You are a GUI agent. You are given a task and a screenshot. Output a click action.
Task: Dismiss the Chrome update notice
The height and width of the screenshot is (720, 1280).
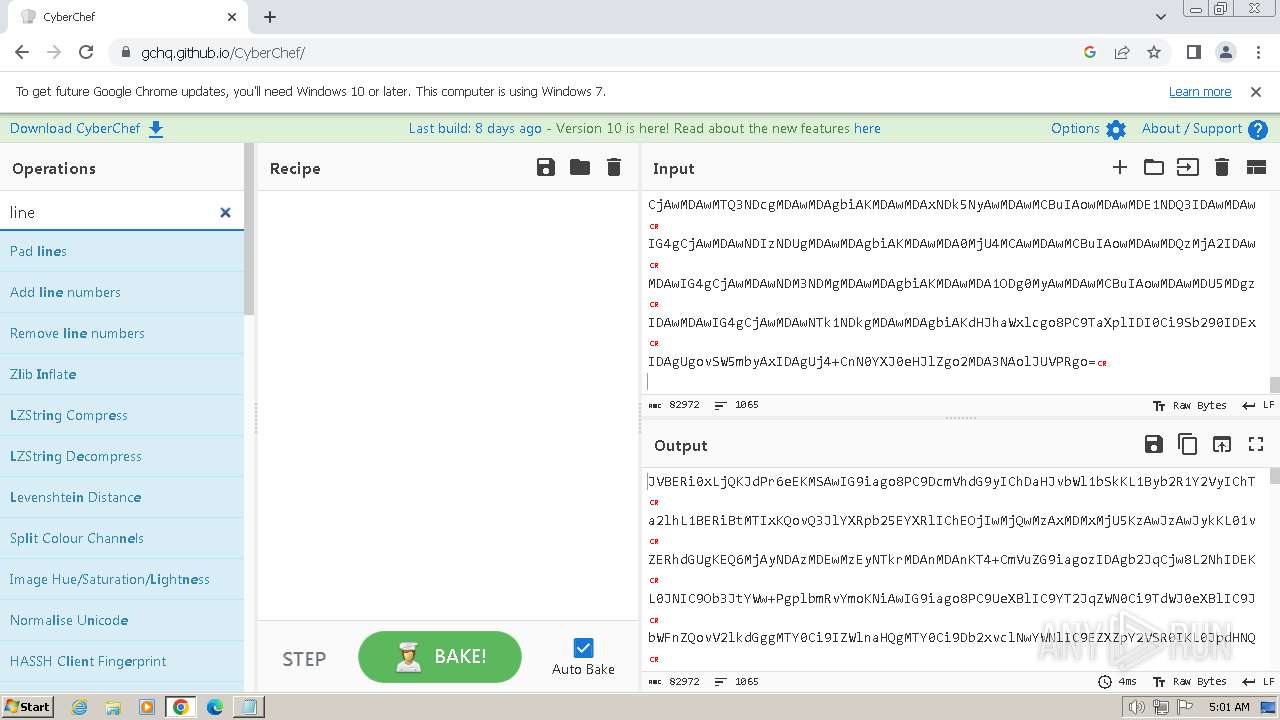pyautogui.click(x=1256, y=91)
